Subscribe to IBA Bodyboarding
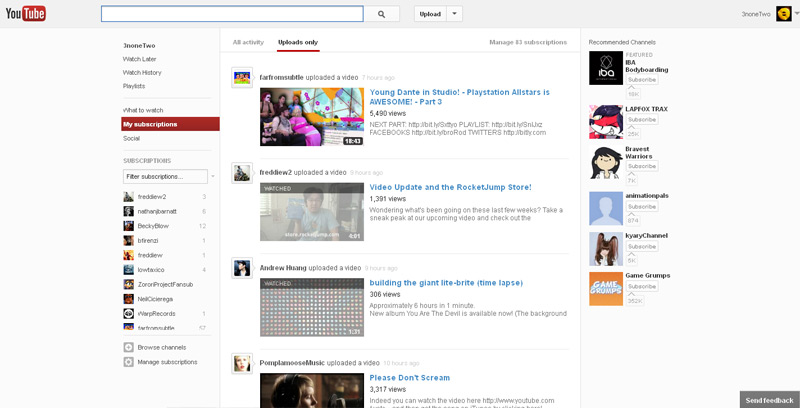The height and width of the screenshot is (408, 800). (642, 80)
